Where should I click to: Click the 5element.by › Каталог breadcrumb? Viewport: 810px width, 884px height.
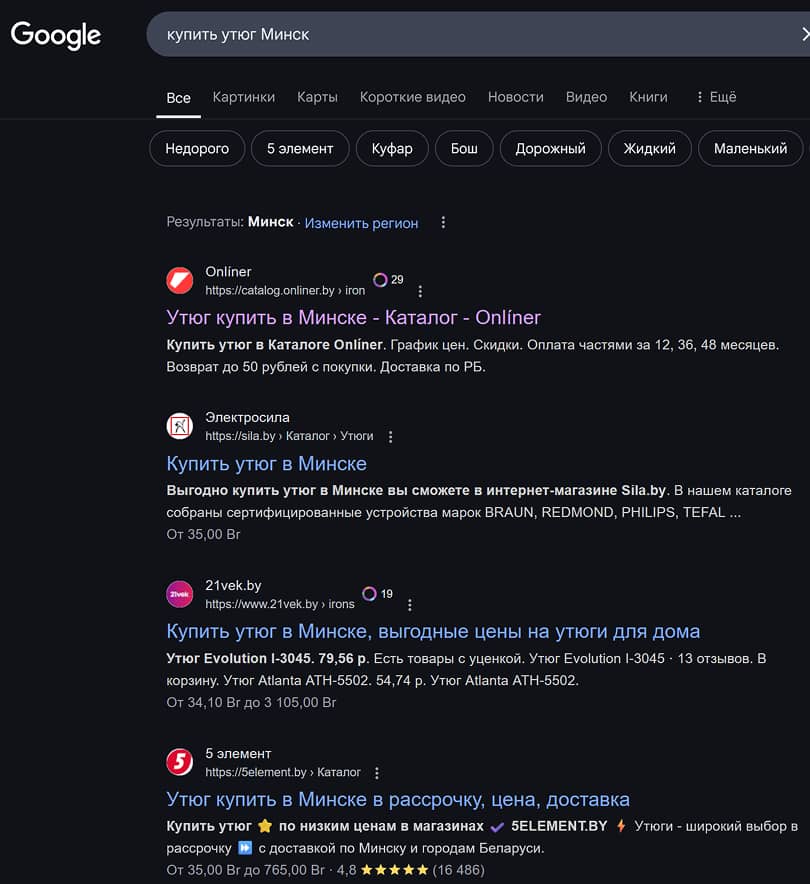click(x=283, y=772)
